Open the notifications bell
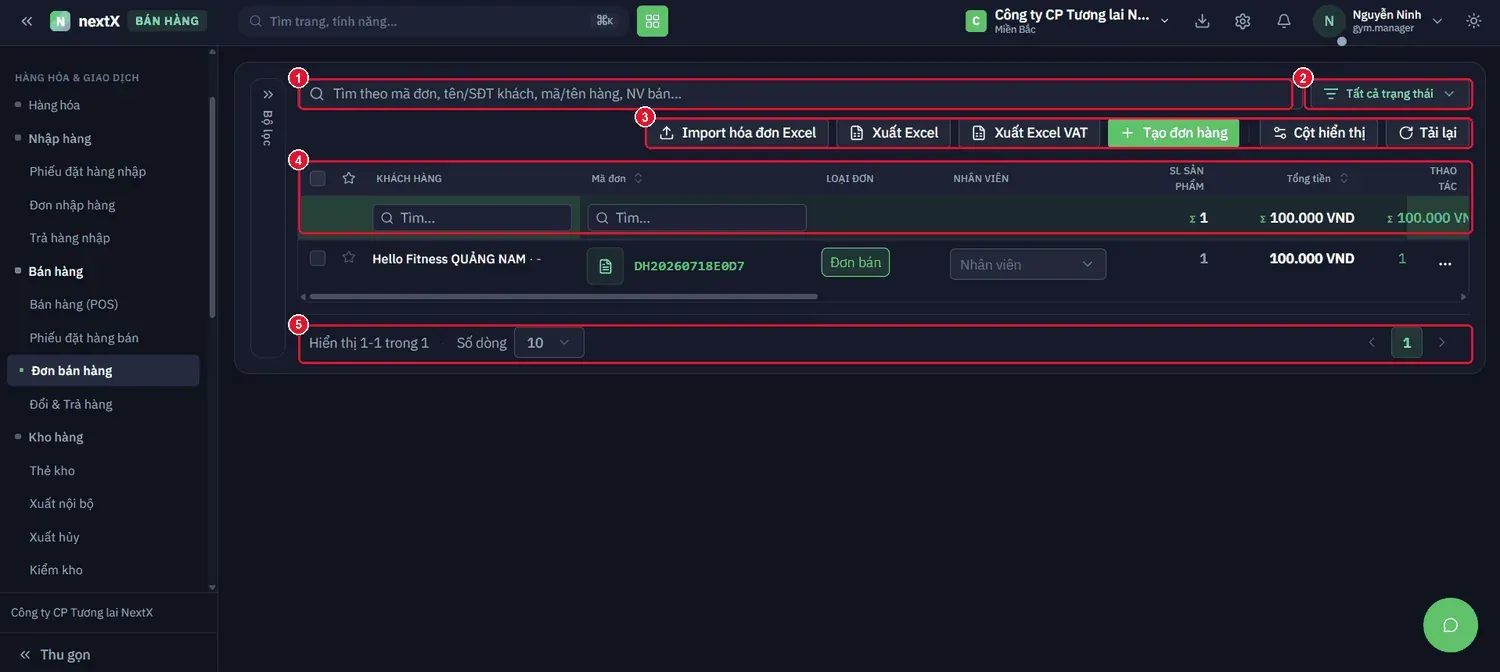Screen dimensions: 1500x672 (x=1284, y=21)
